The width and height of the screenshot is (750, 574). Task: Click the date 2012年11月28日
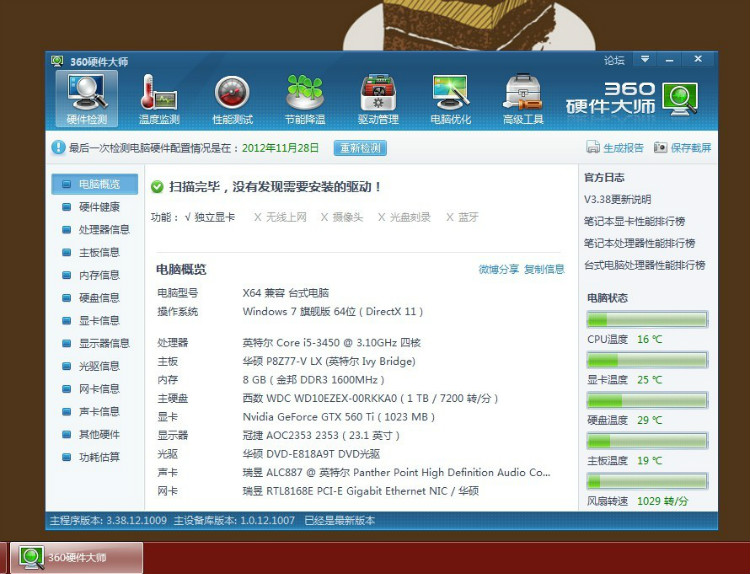[x=280, y=147]
